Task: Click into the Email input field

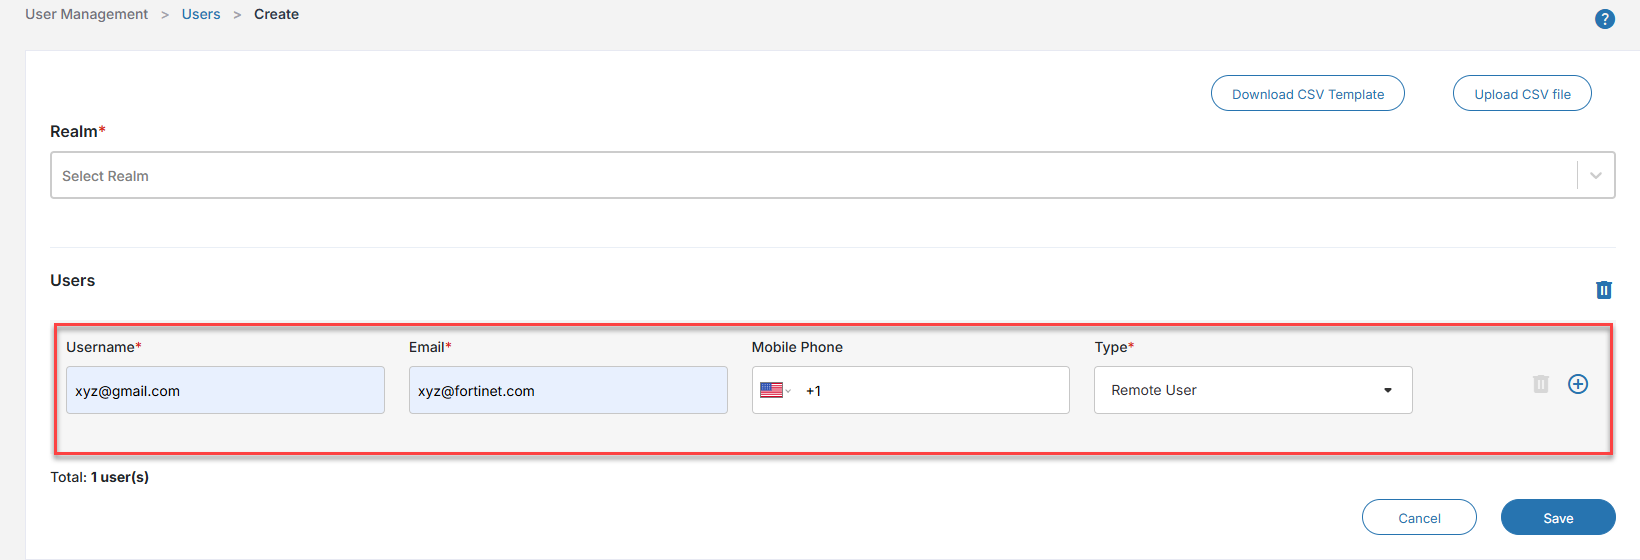Action: 568,390
